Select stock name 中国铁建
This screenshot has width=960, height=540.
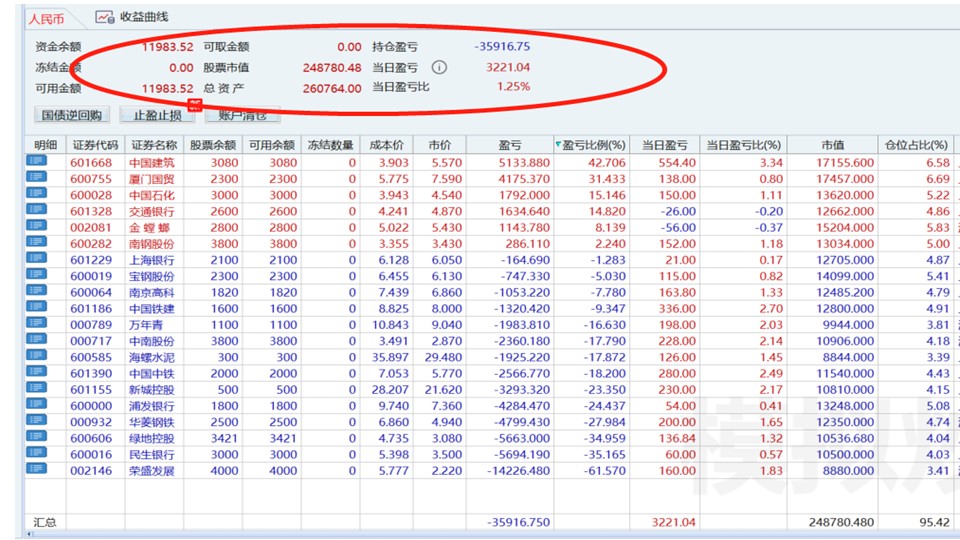pyautogui.click(x=151, y=309)
